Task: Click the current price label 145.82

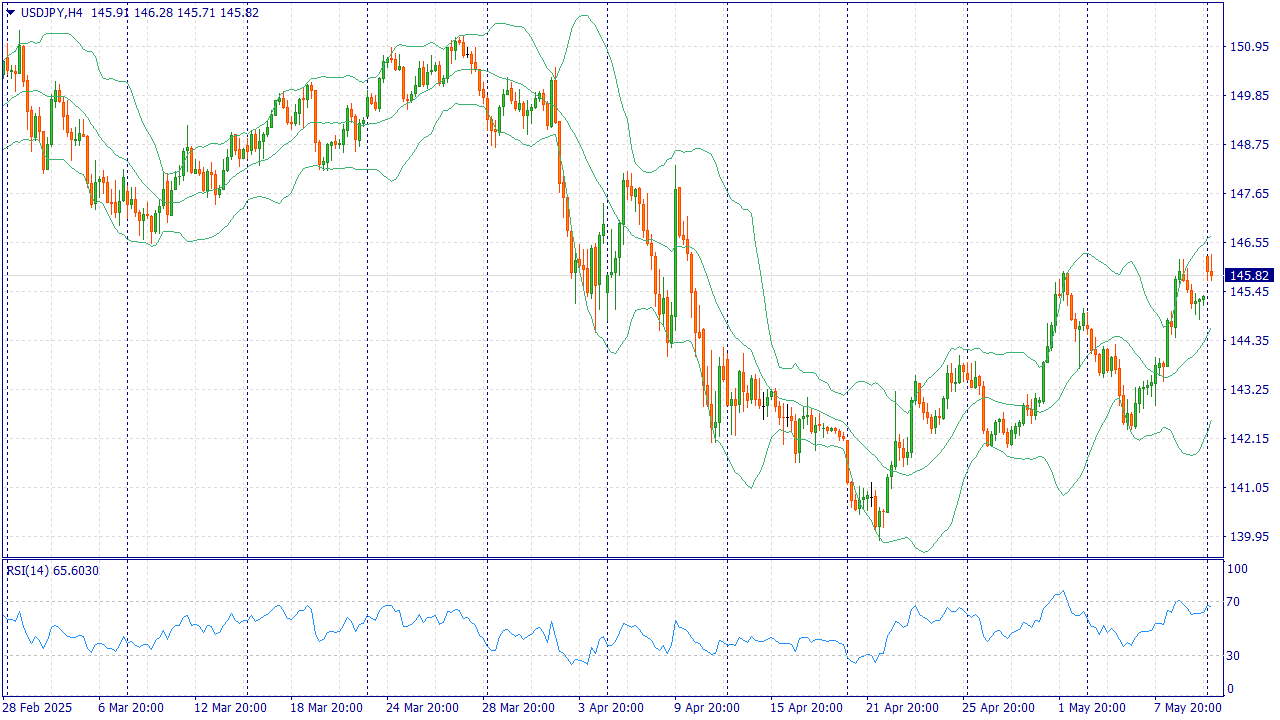Action: click(x=1250, y=275)
